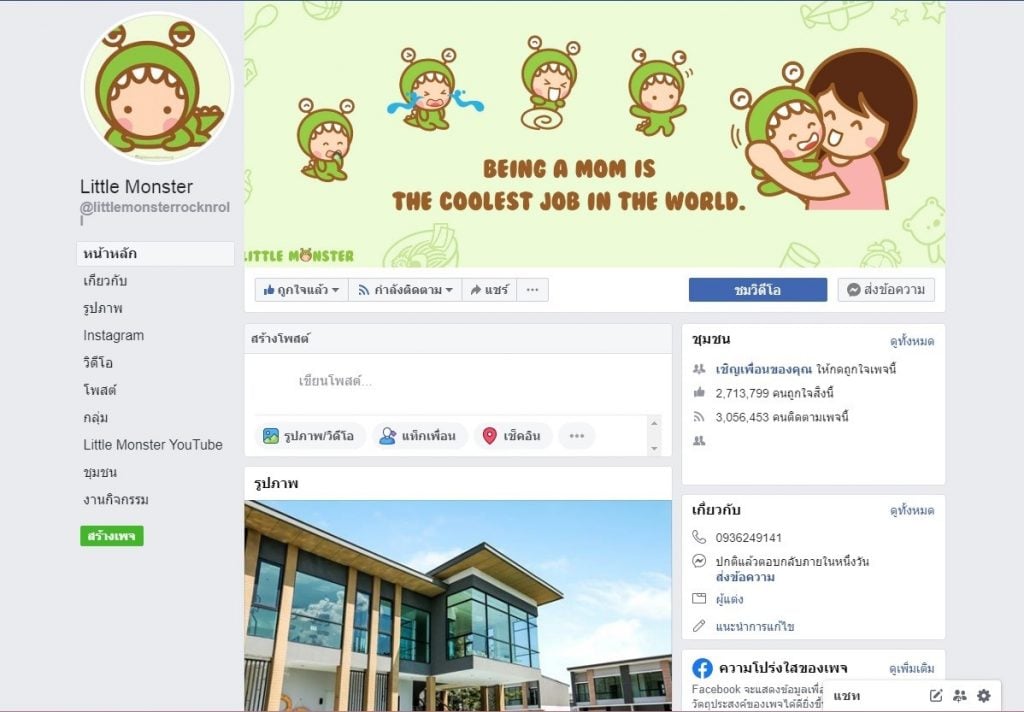Screen dimensions: 1024x712
Task: Click the three-dot more actions button under cover
Action: click(533, 290)
